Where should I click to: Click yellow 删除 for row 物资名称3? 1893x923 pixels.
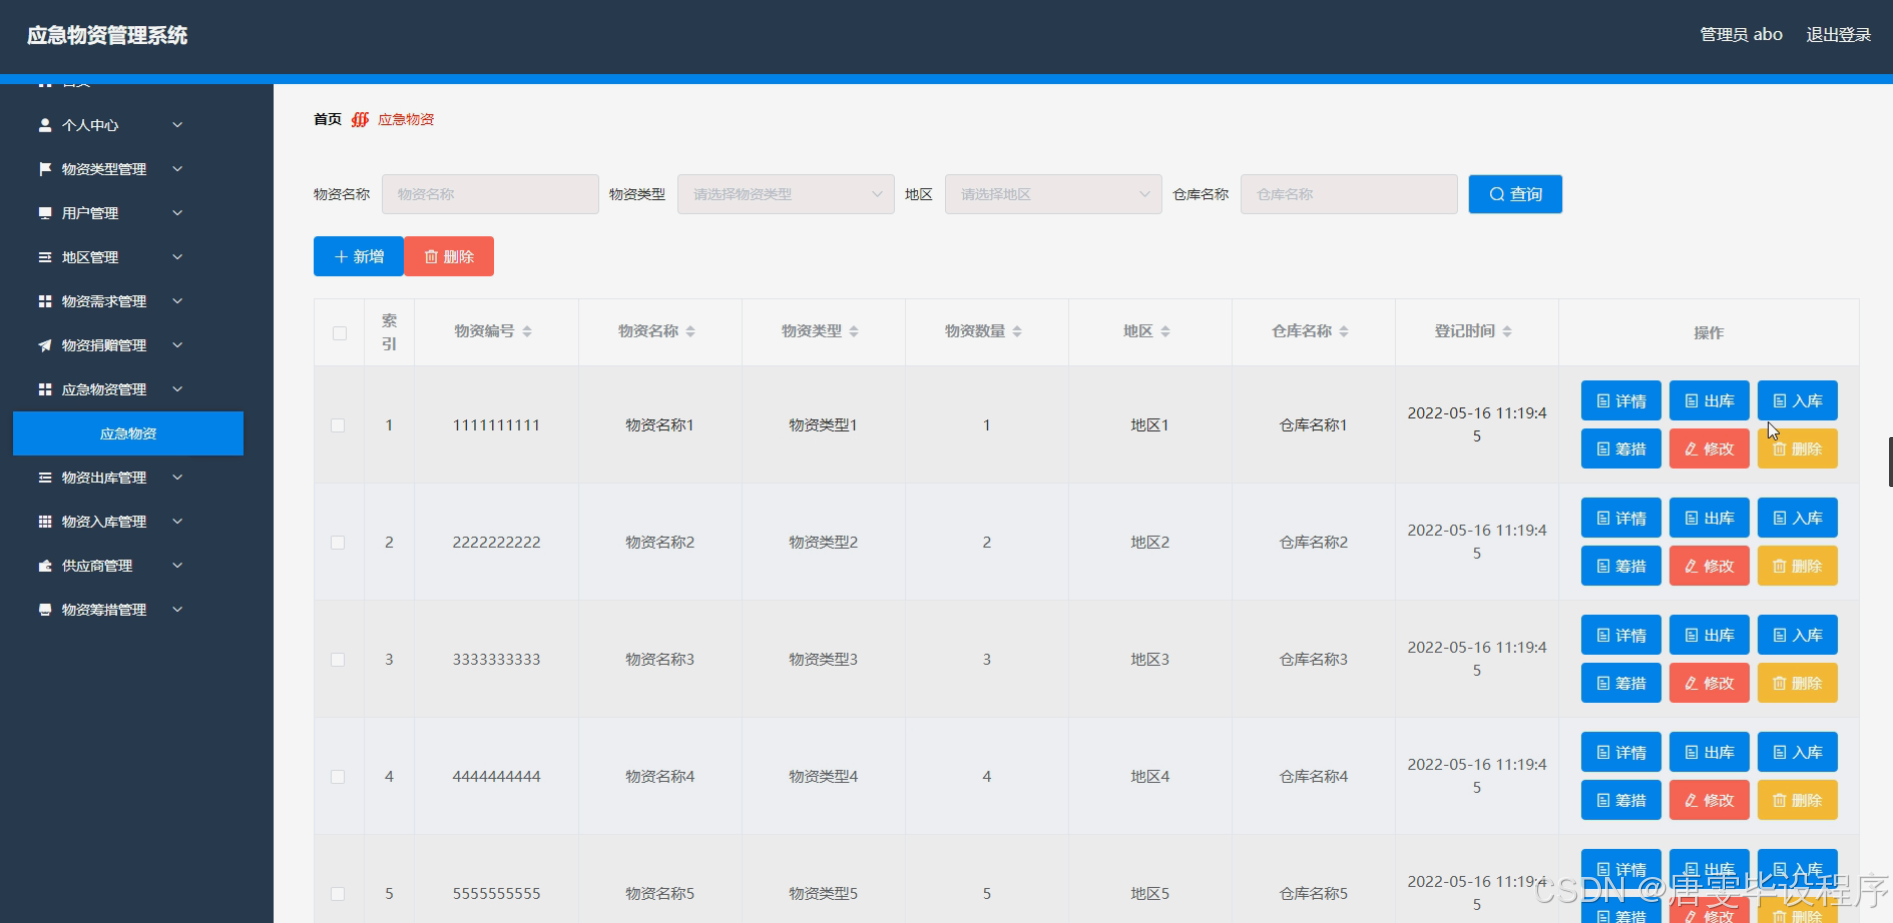(x=1797, y=683)
